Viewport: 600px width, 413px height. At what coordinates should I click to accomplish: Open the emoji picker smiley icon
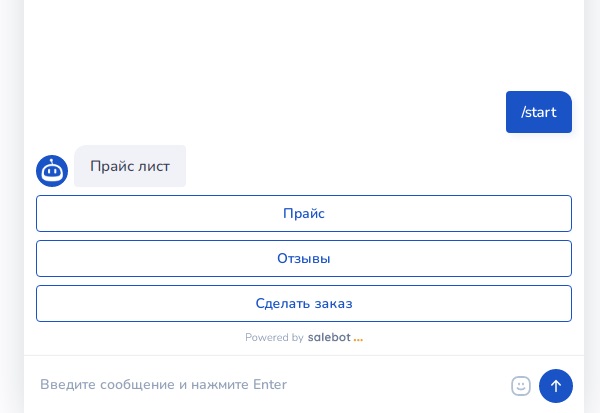pyautogui.click(x=521, y=386)
